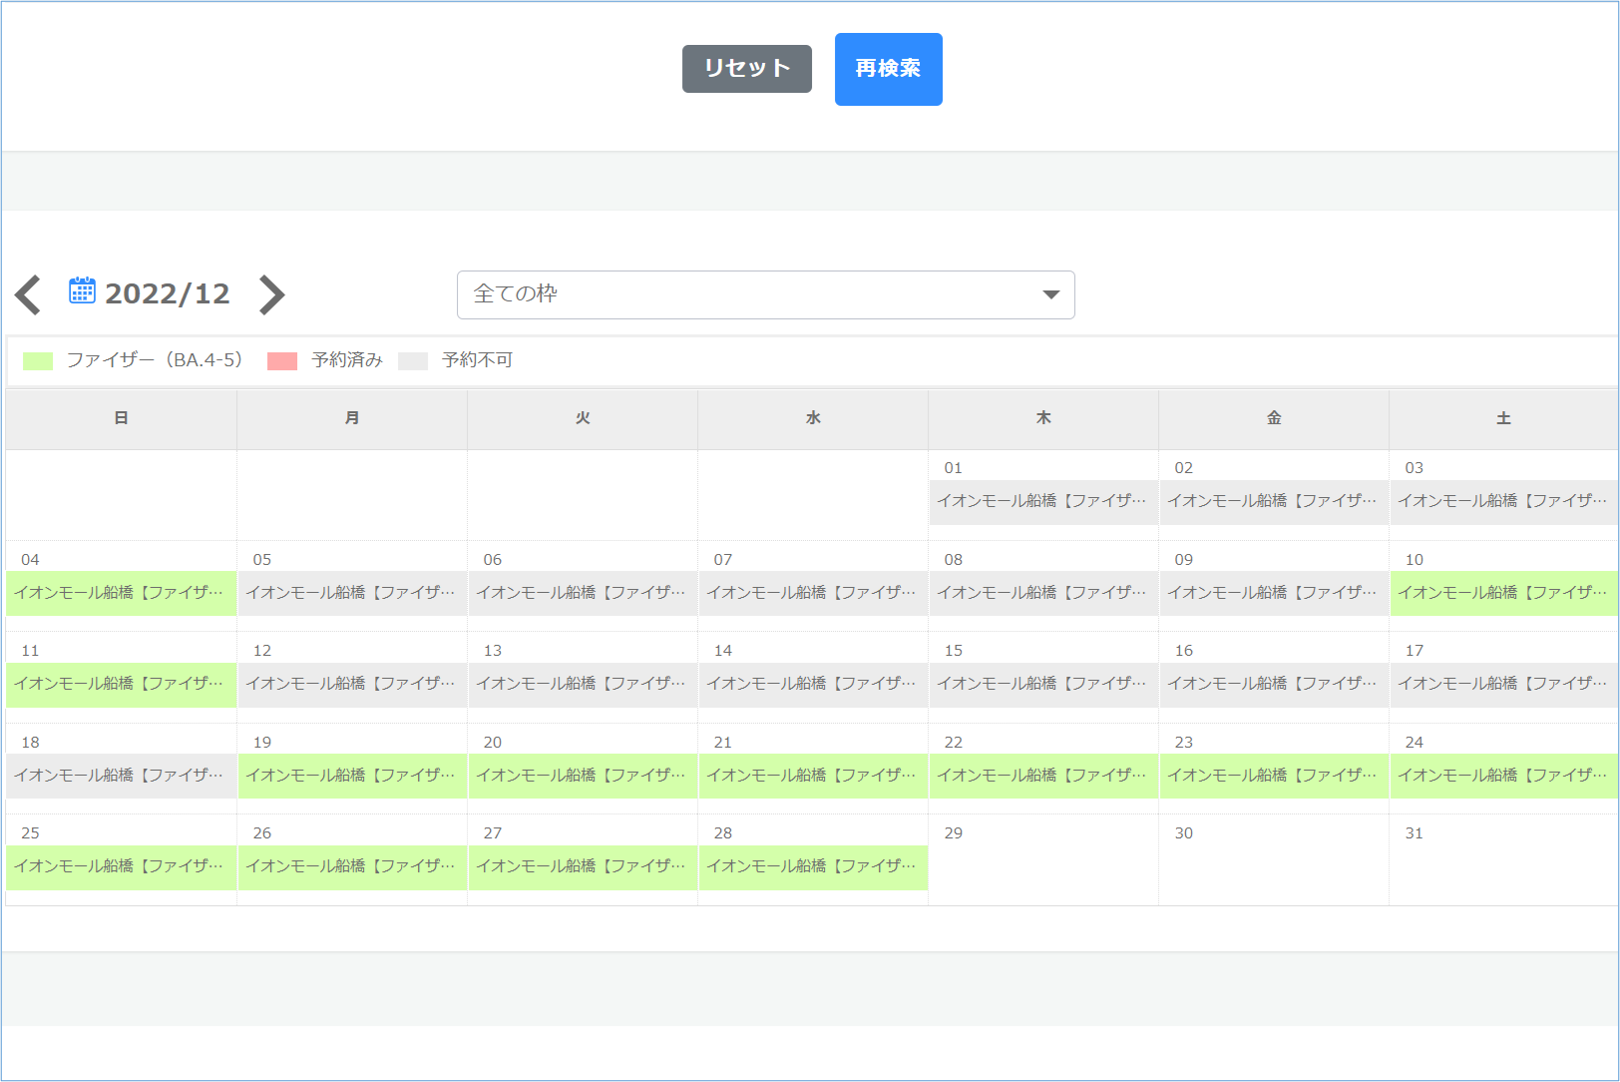Click the 予約不可 legend label
This screenshot has height=1082, width=1620.
(477, 360)
